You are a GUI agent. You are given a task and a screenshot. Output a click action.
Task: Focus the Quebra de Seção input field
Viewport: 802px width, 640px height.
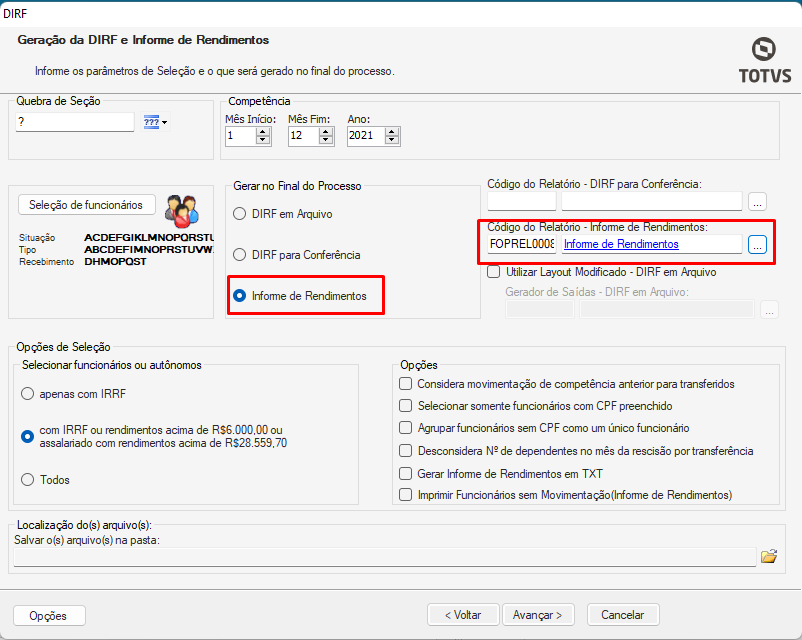pos(75,122)
